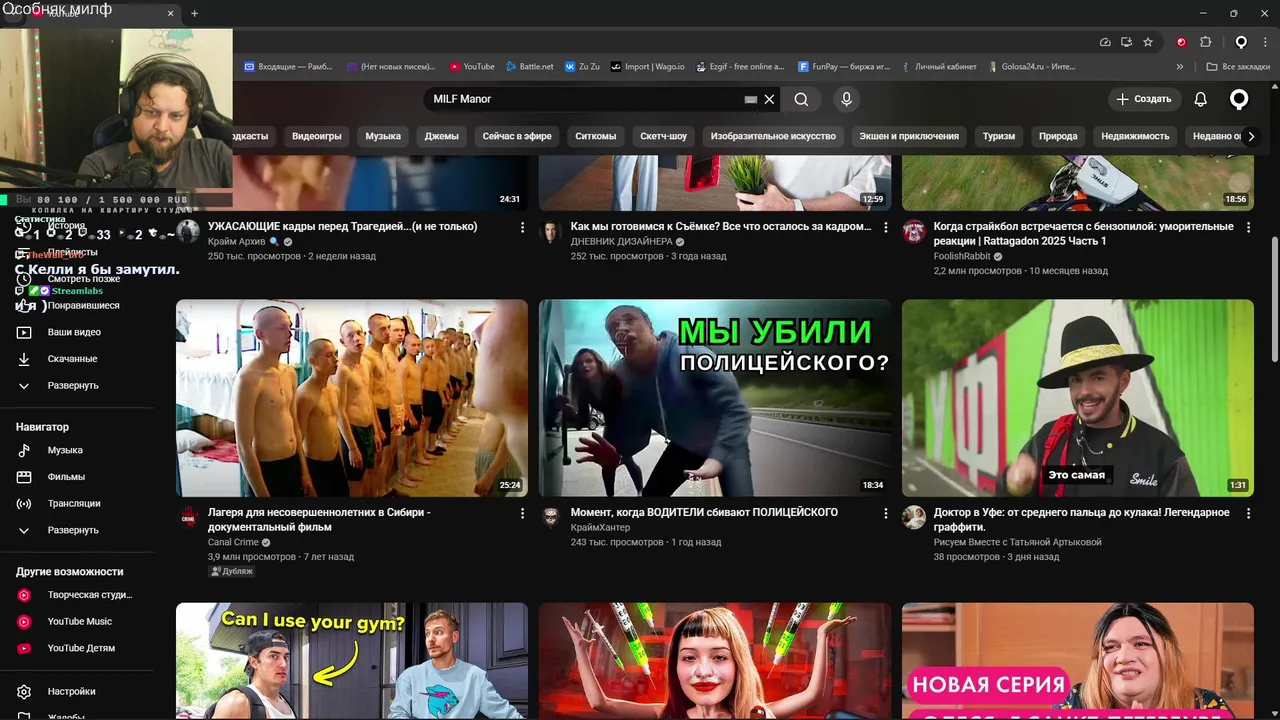This screenshot has height=720, width=1280.
Task: Select the Экшен и приключения chip
Action: pos(909,136)
